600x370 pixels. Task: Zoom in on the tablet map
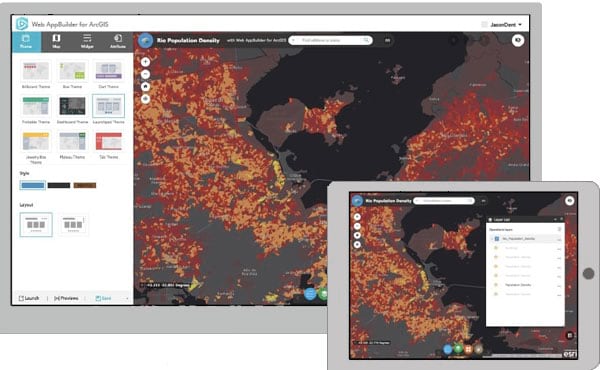point(357,217)
